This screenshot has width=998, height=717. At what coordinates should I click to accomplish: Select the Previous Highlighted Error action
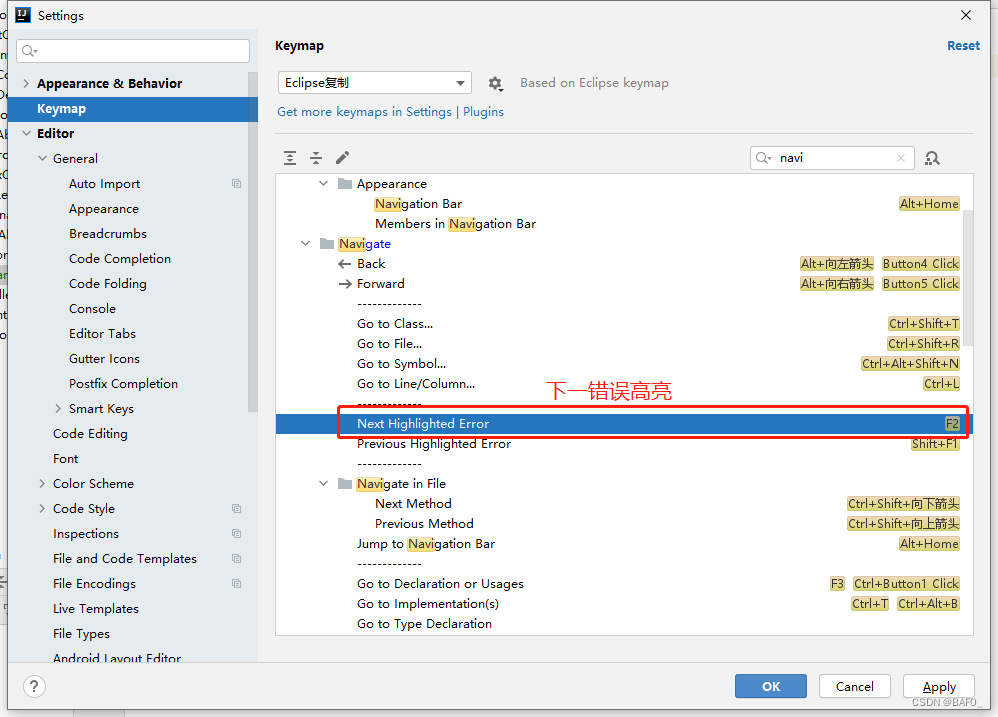624,444
